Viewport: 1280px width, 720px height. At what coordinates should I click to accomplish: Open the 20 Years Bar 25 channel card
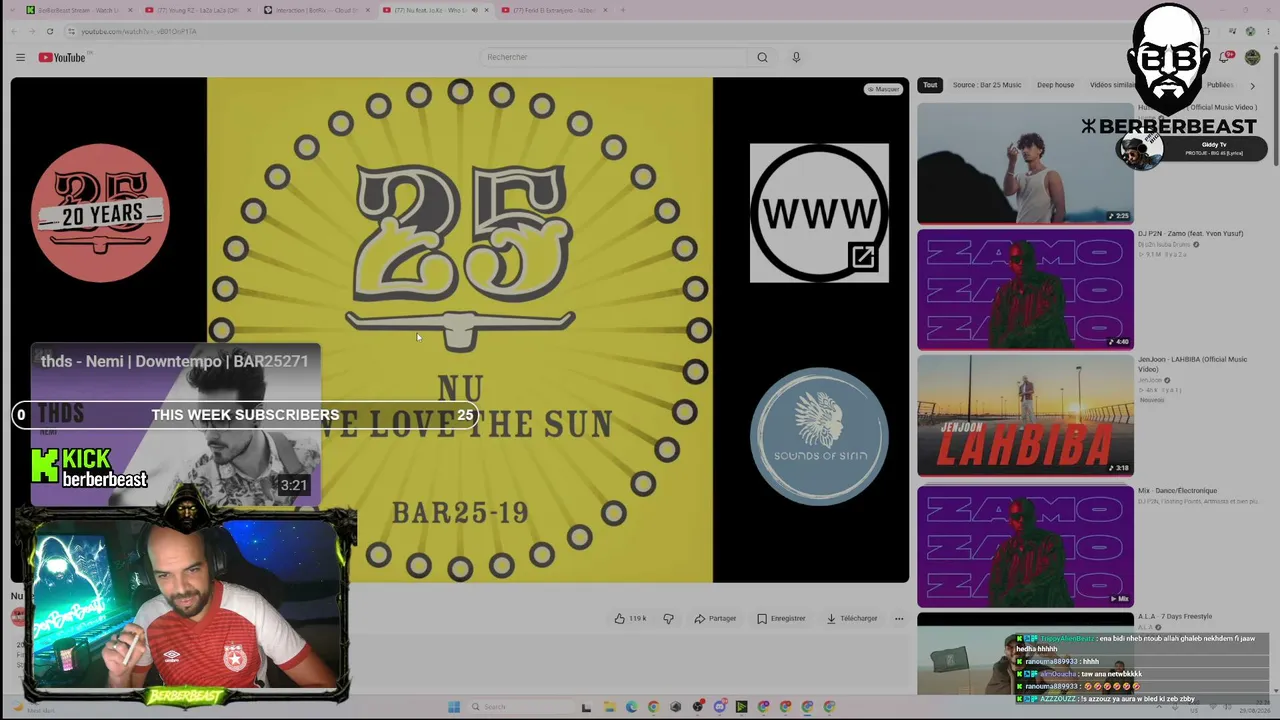(x=100, y=213)
